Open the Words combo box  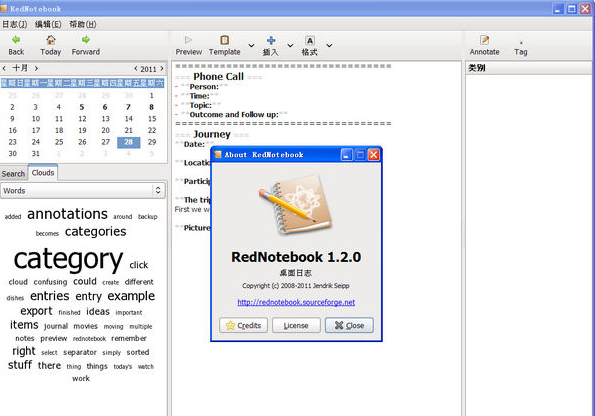coord(83,191)
